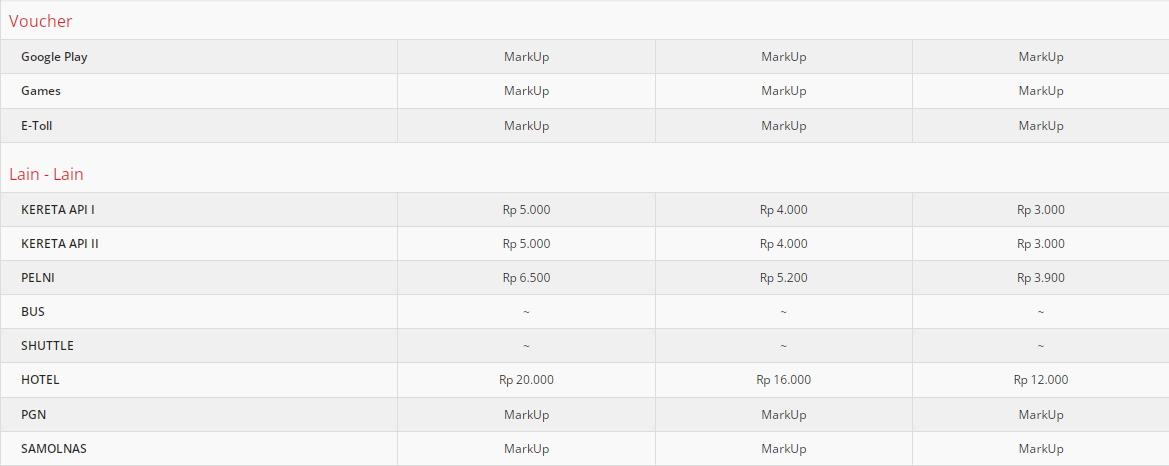The width and height of the screenshot is (1169, 466).
Task: Select the KERETA API I row label
Action: point(58,210)
